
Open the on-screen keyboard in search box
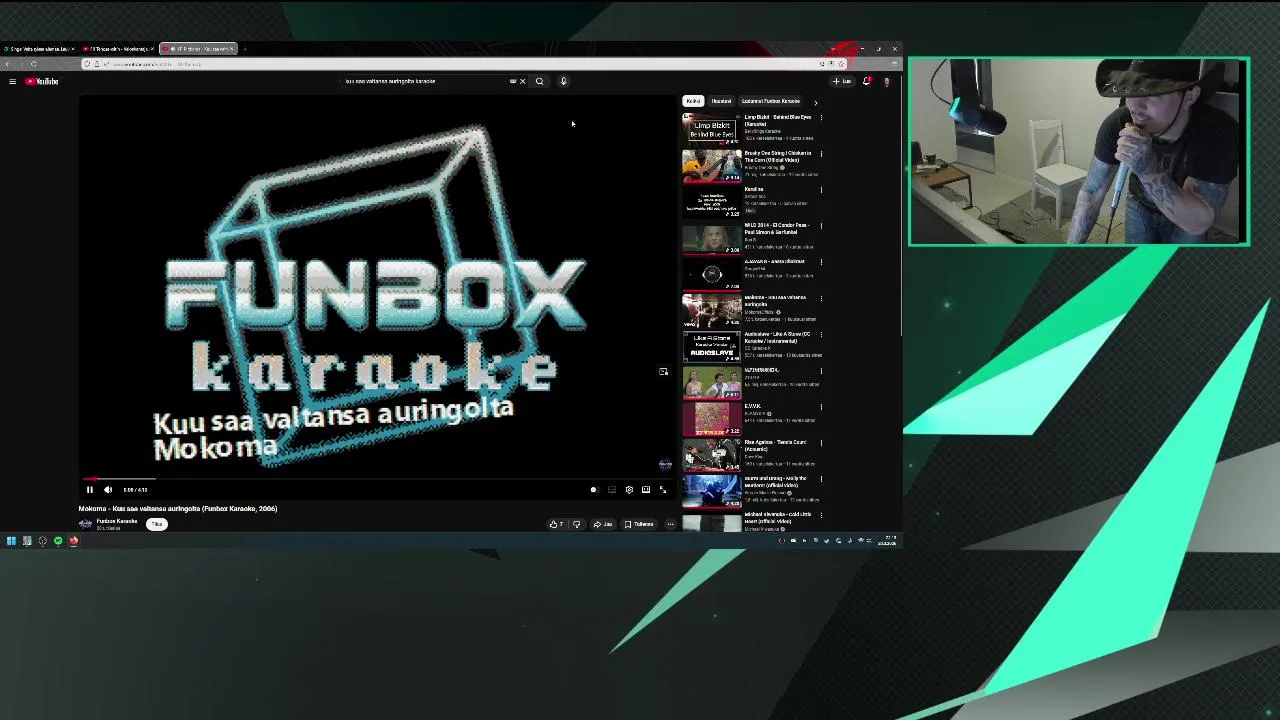[x=513, y=81]
